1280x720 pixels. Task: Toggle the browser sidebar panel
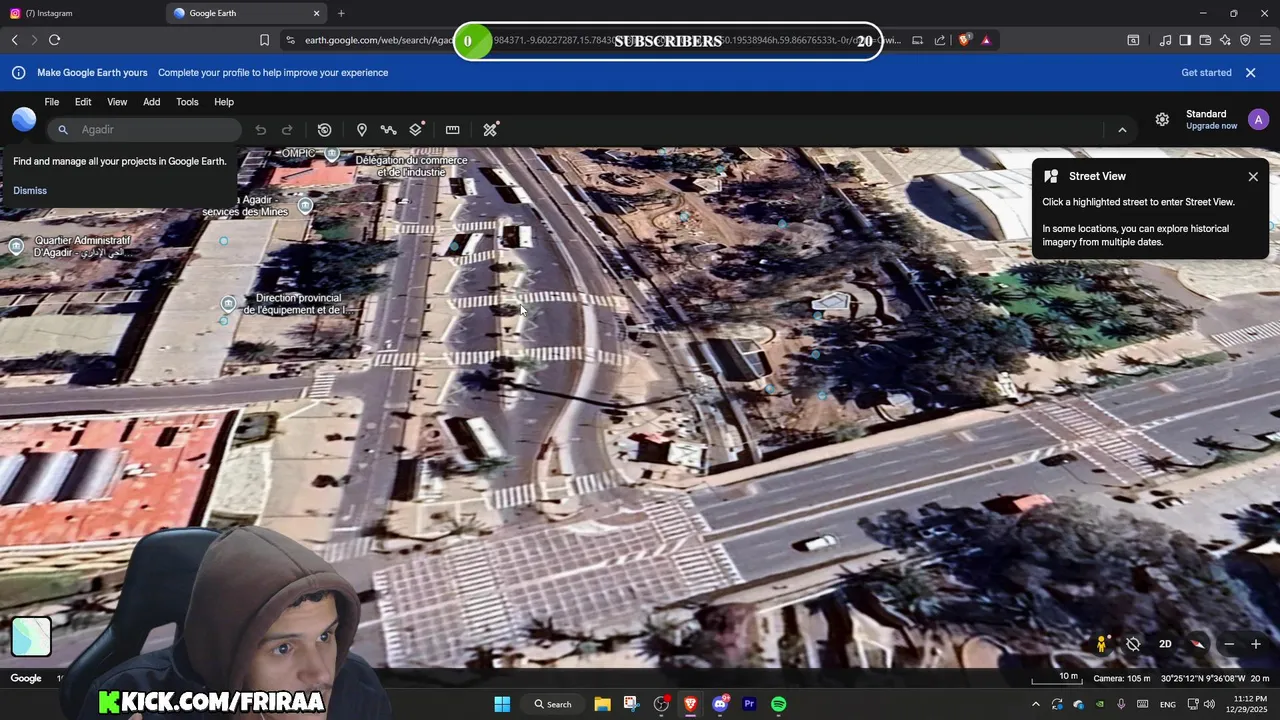click(x=1185, y=40)
